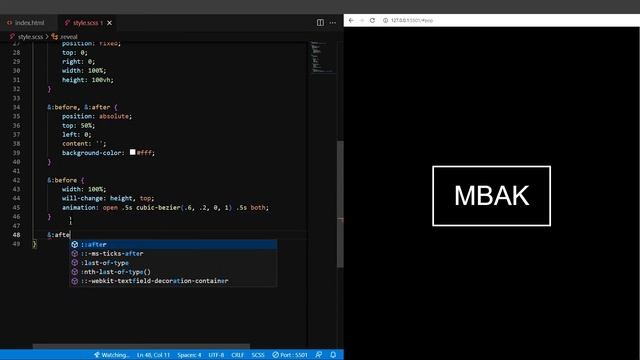This screenshot has width=640, height=360.
Task: Click 'left: 0;' code line
Action: [x=77, y=135]
